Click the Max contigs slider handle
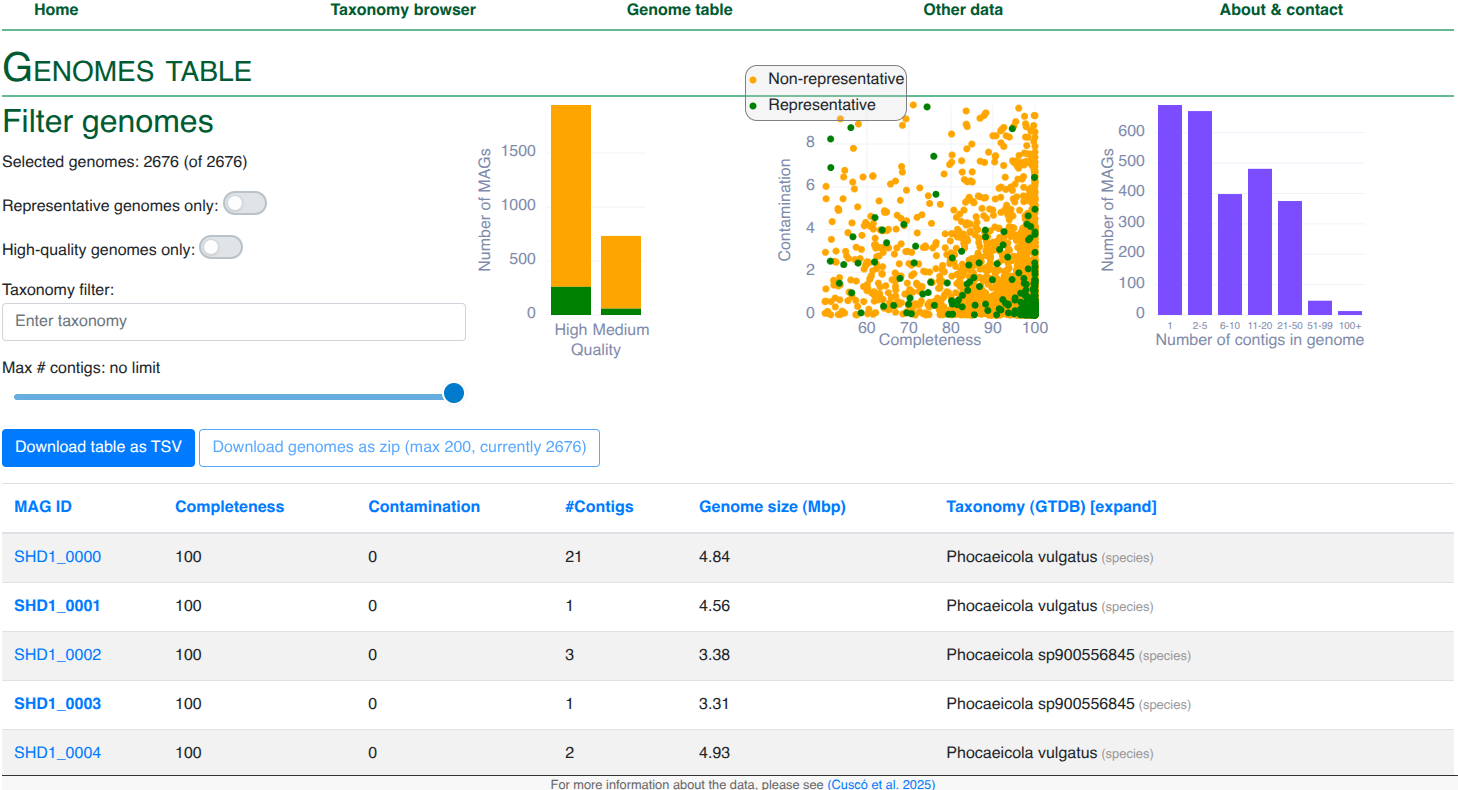The height and width of the screenshot is (790, 1458). pos(454,393)
